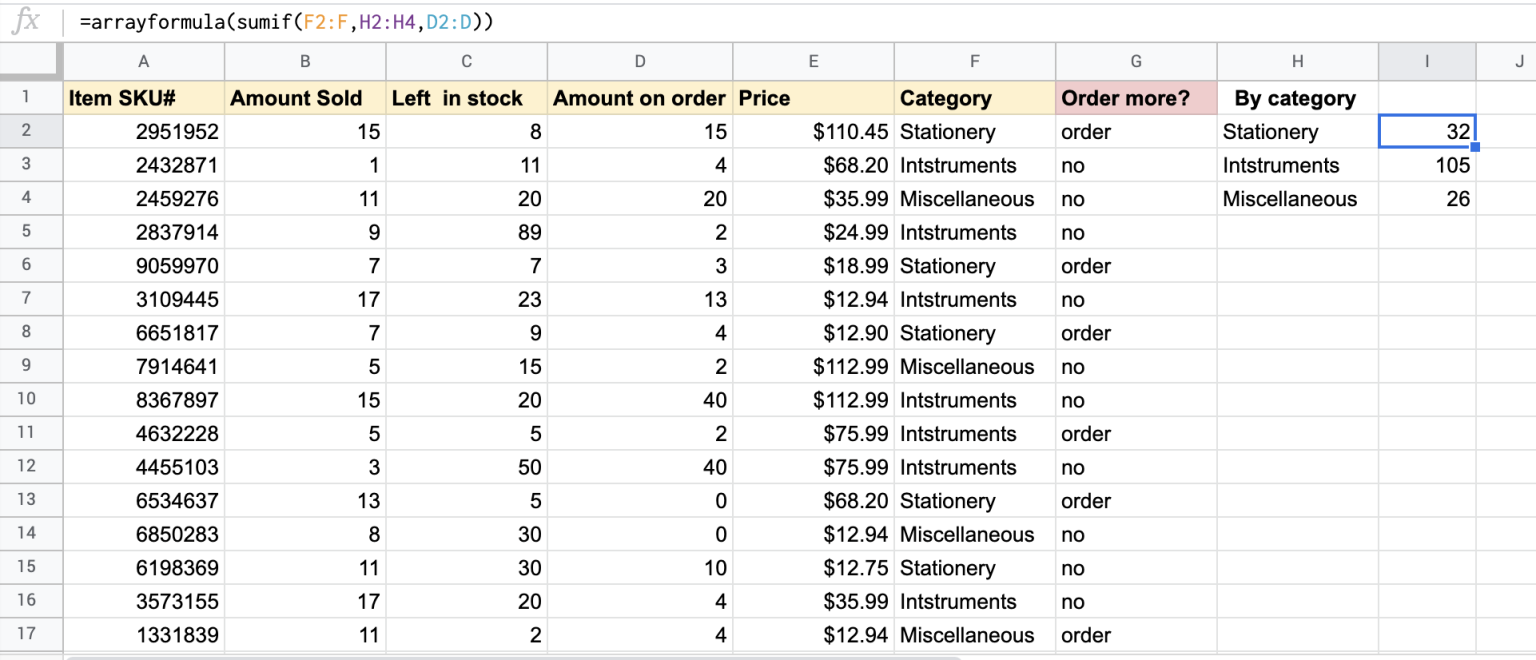The width and height of the screenshot is (1536, 660).
Task: Select the cell showing SKU 2951952
Action: (x=143, y=131)
